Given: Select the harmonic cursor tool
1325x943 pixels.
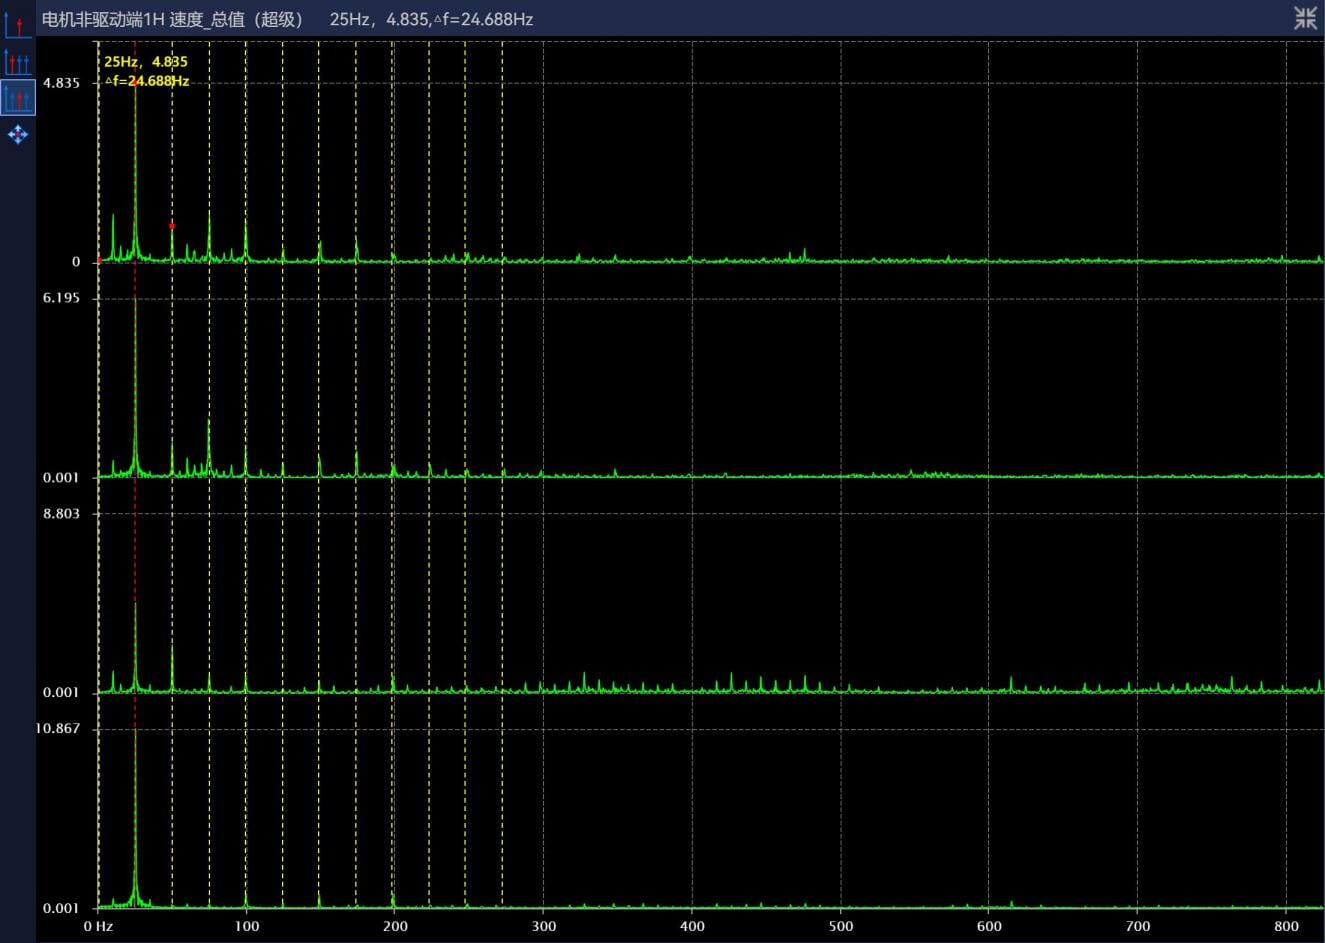Looking at the screenshot, I should click(x=18, y=62).
